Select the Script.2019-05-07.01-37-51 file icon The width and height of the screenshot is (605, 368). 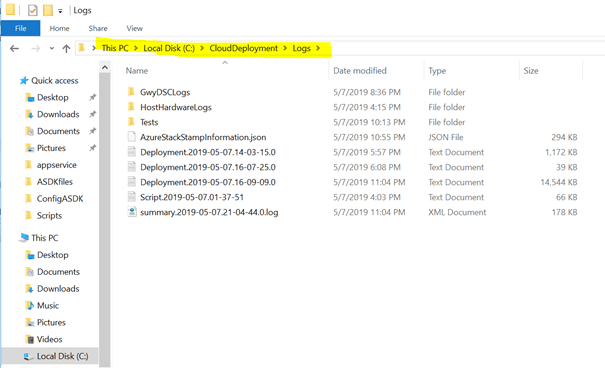[x=132, y=197]
